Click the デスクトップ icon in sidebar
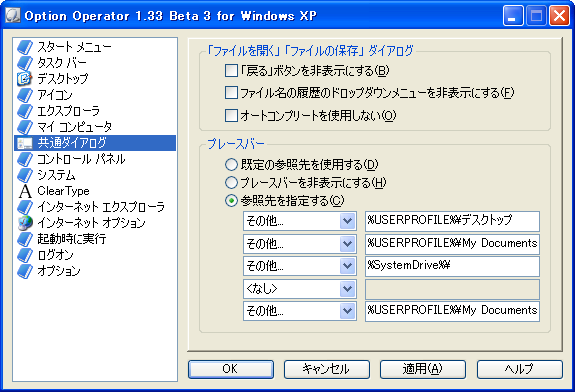This screenshot has width=575, height=392. click(x=25, y=79)
